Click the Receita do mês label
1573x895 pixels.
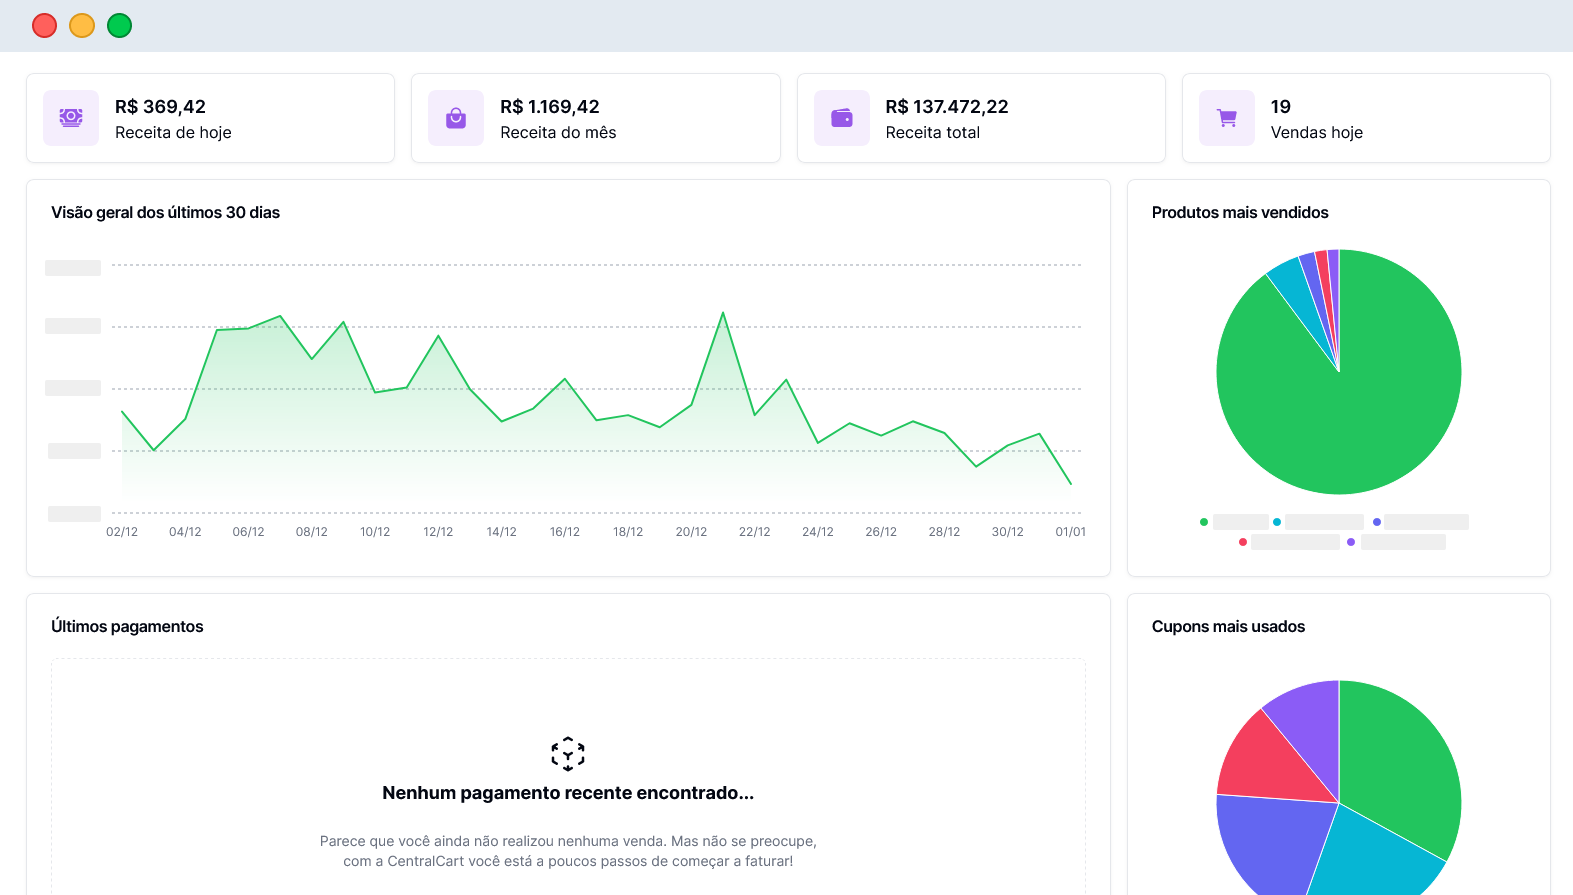coord(558,133)
